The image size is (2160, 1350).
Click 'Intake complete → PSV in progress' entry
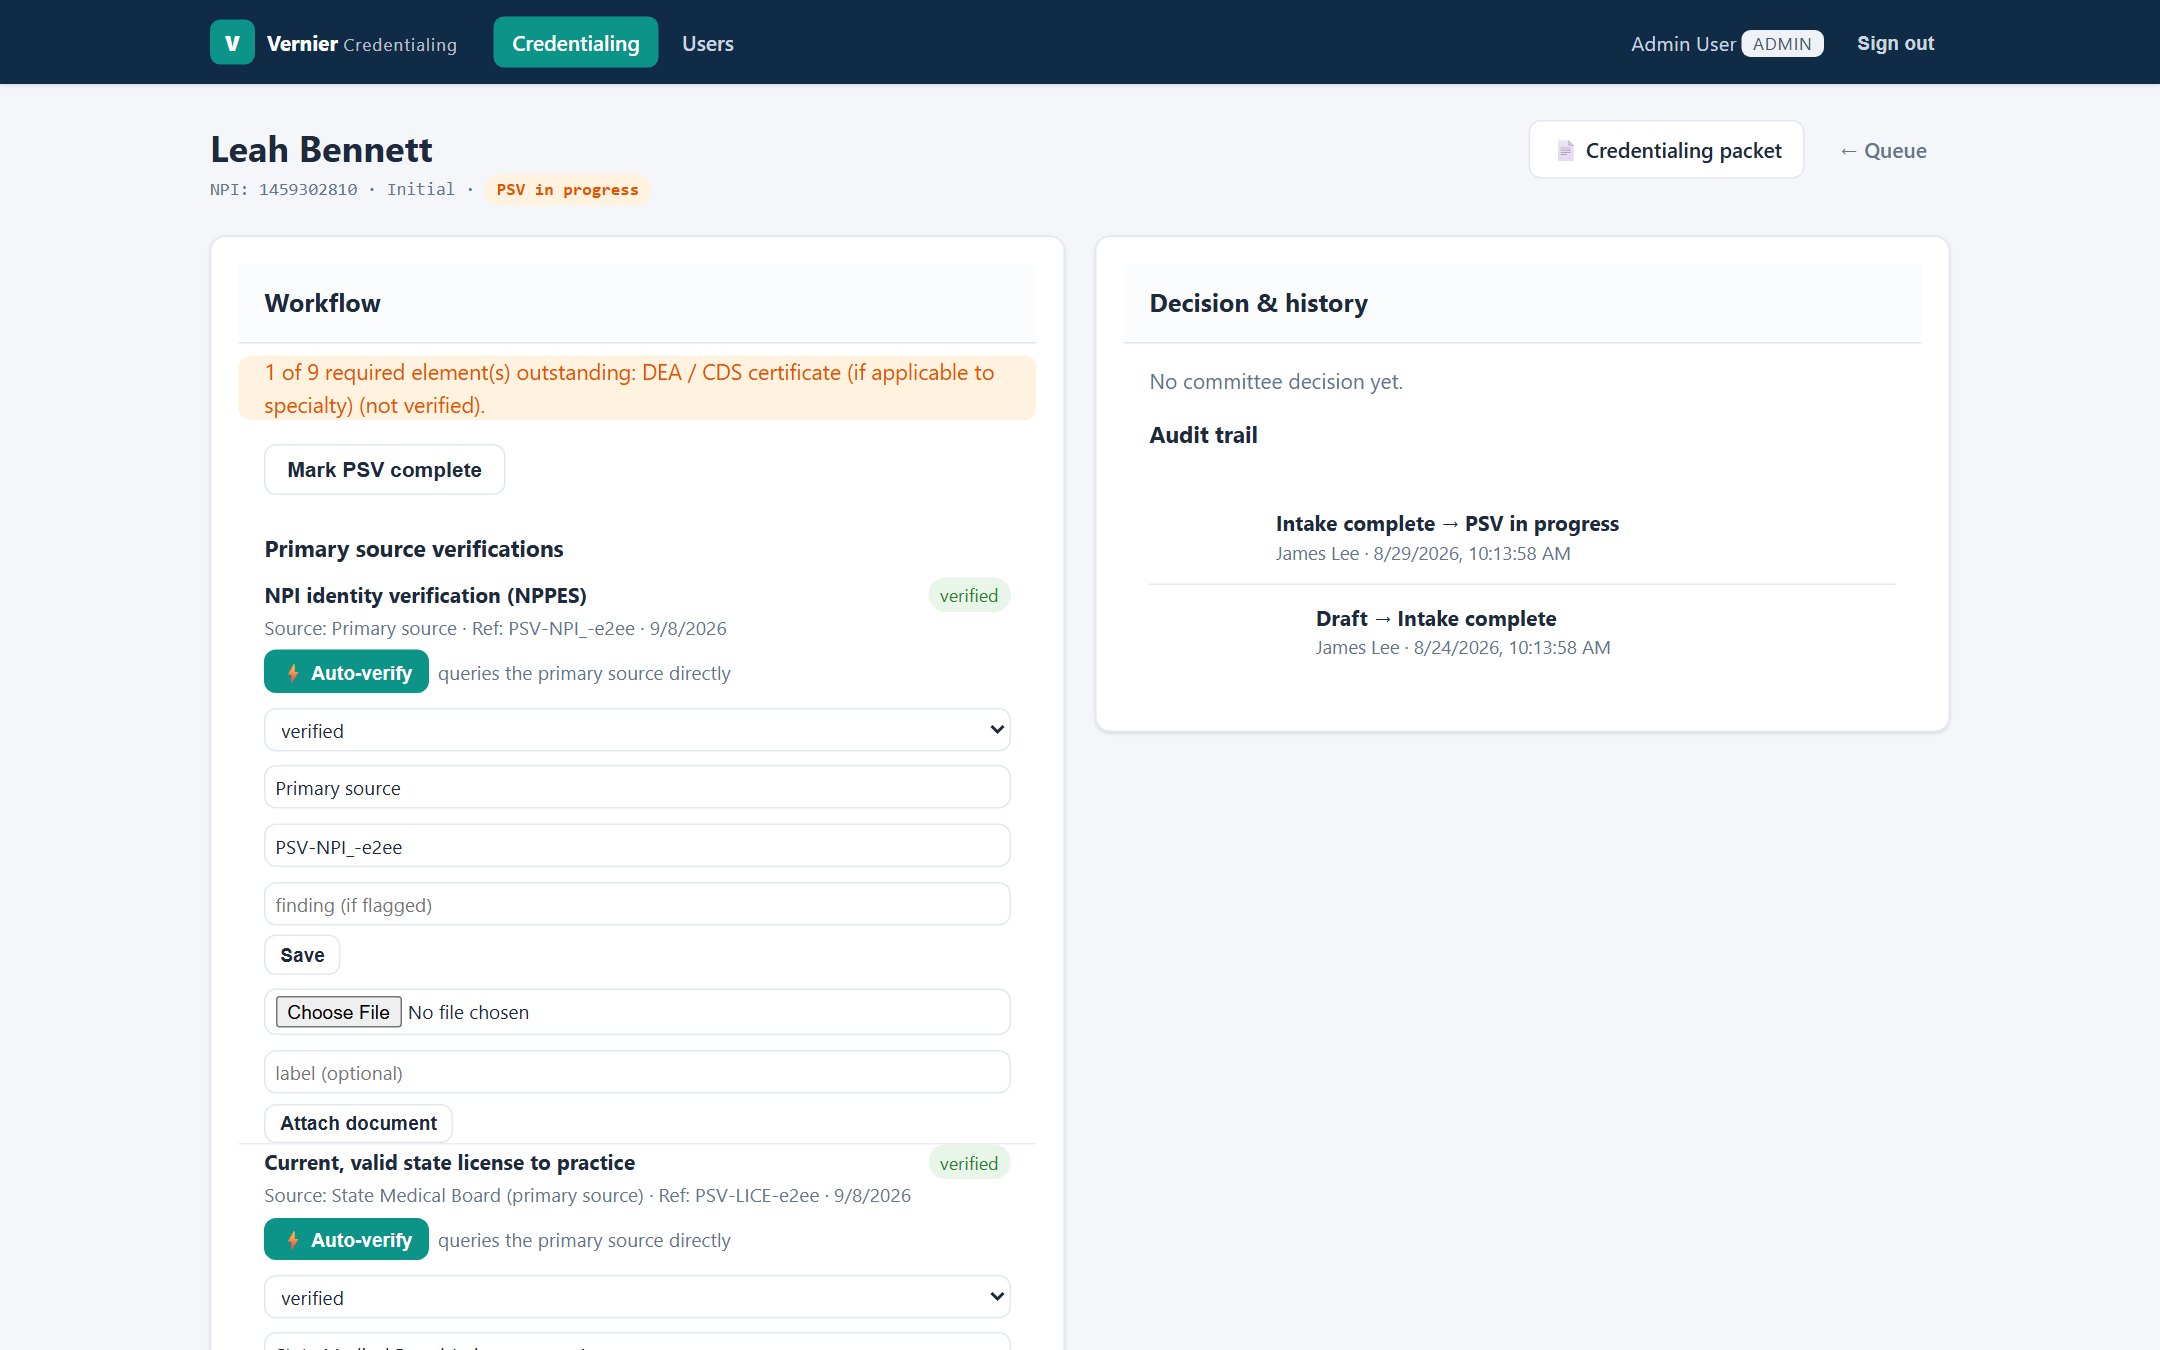1447,524
